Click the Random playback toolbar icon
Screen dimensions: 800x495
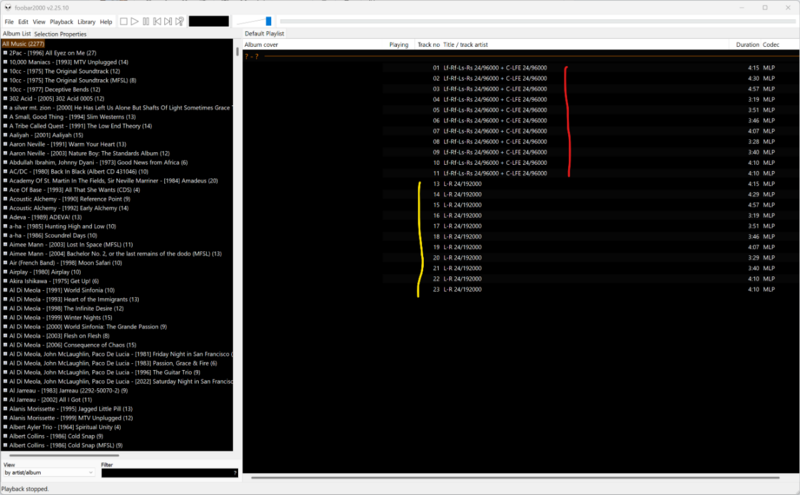(x=180, y=21)
